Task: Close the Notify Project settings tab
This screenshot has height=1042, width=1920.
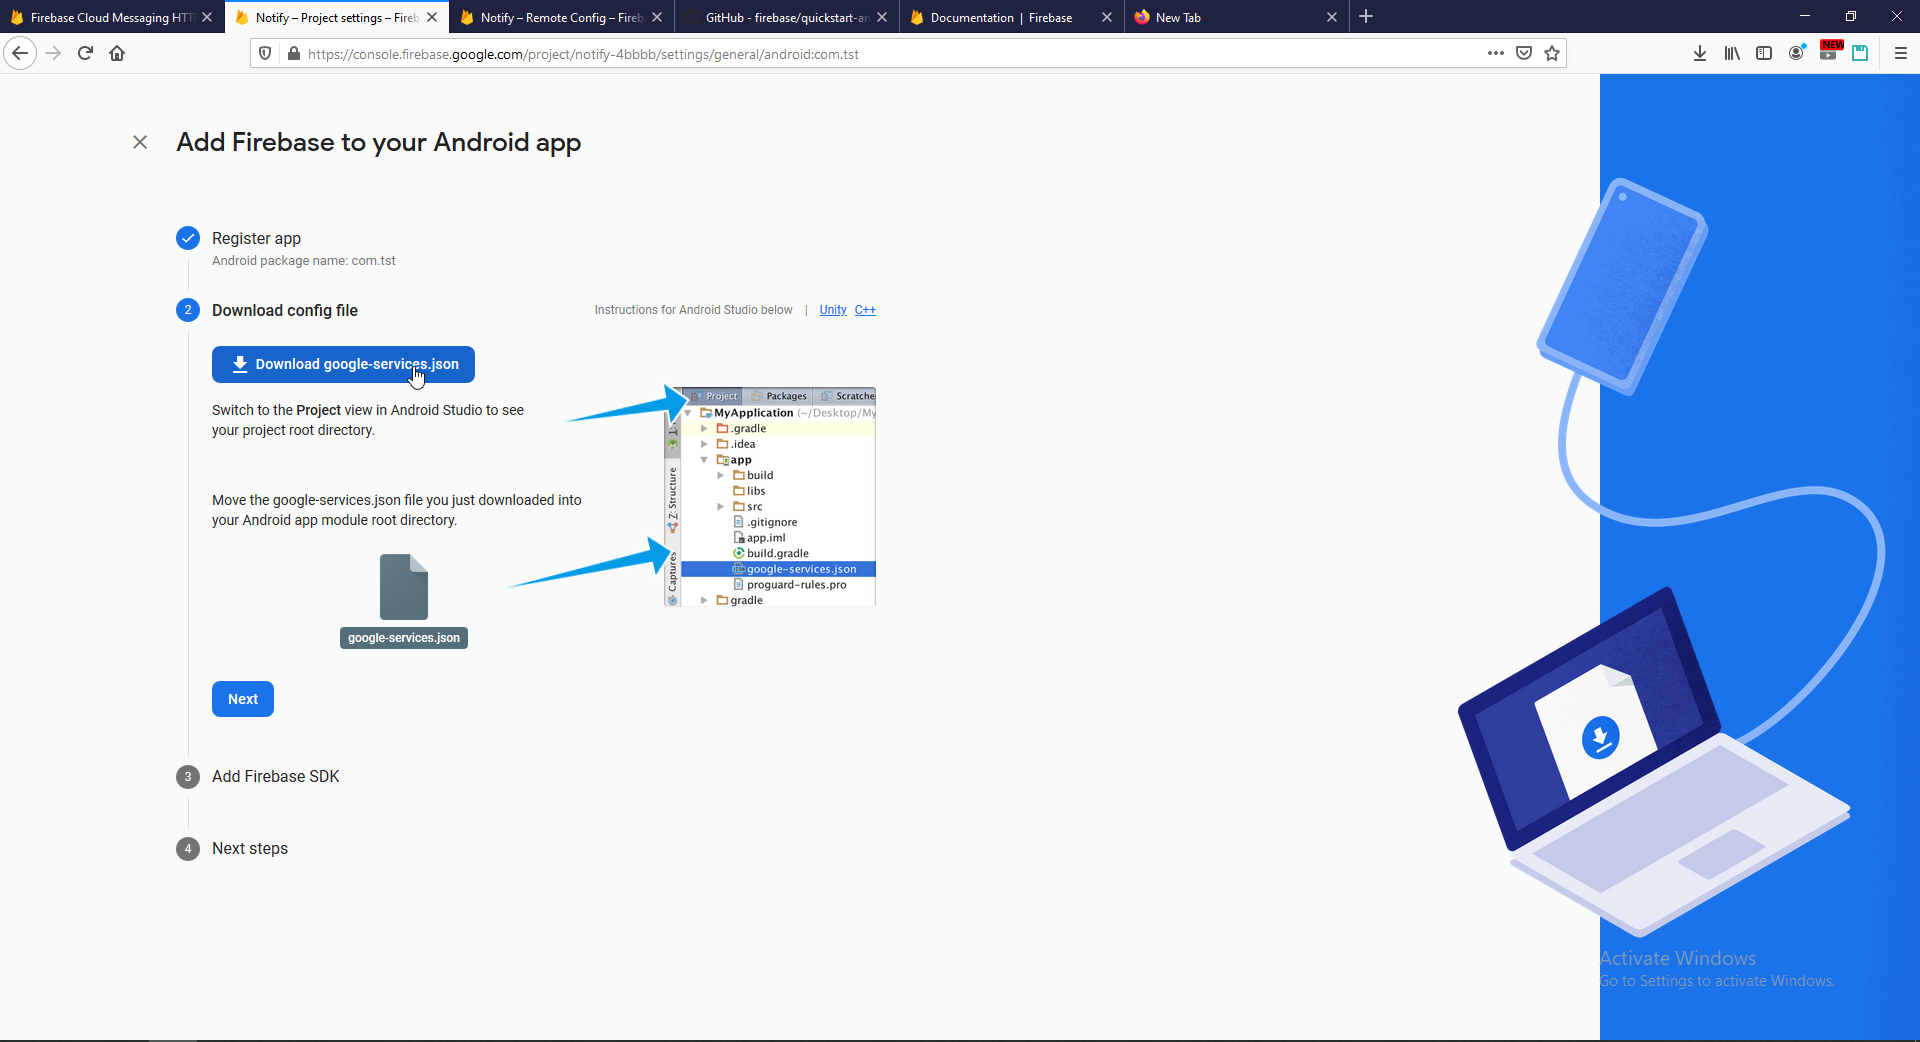Action: 432,17
